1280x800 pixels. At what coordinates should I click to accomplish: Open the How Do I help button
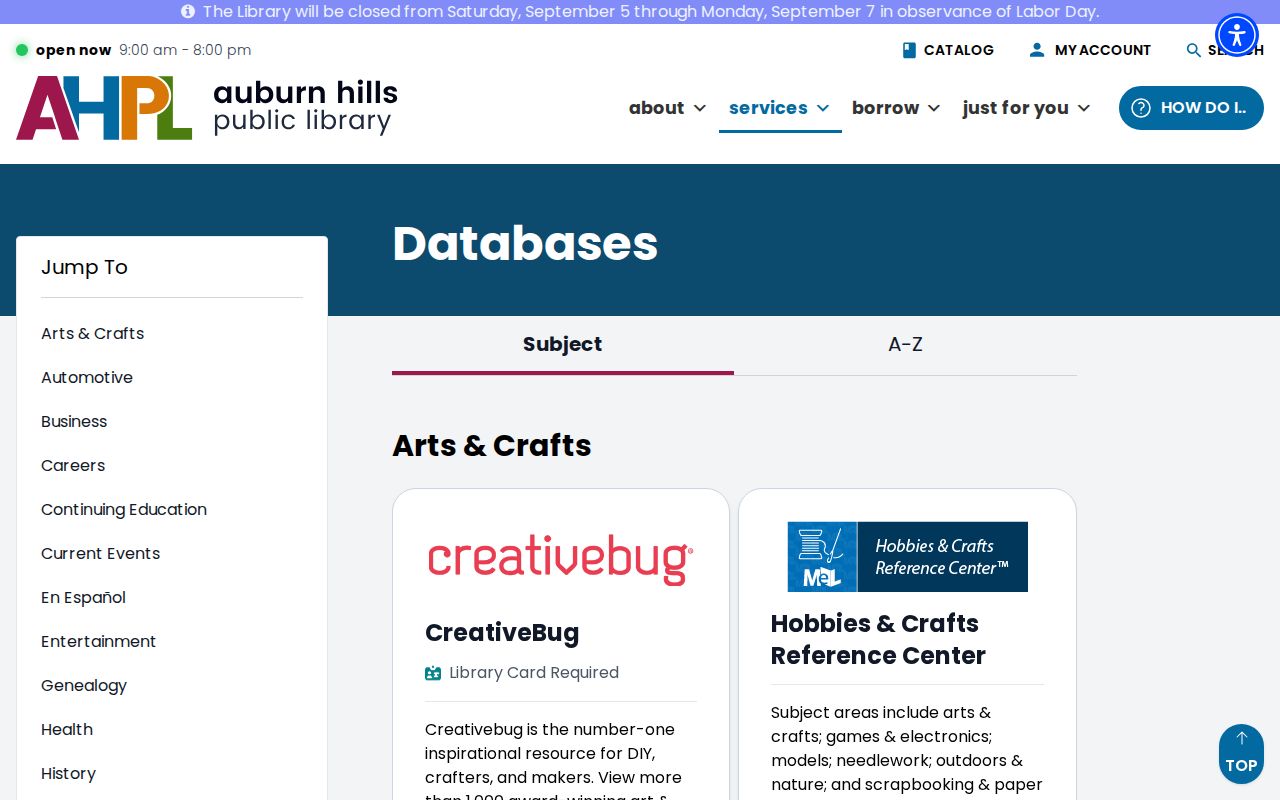coord(1191,108)
